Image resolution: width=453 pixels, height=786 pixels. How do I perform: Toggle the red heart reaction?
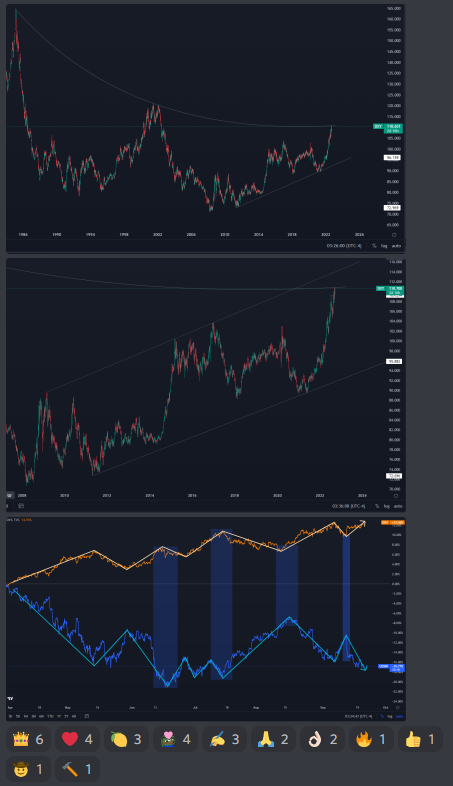(x=77, y=739)
